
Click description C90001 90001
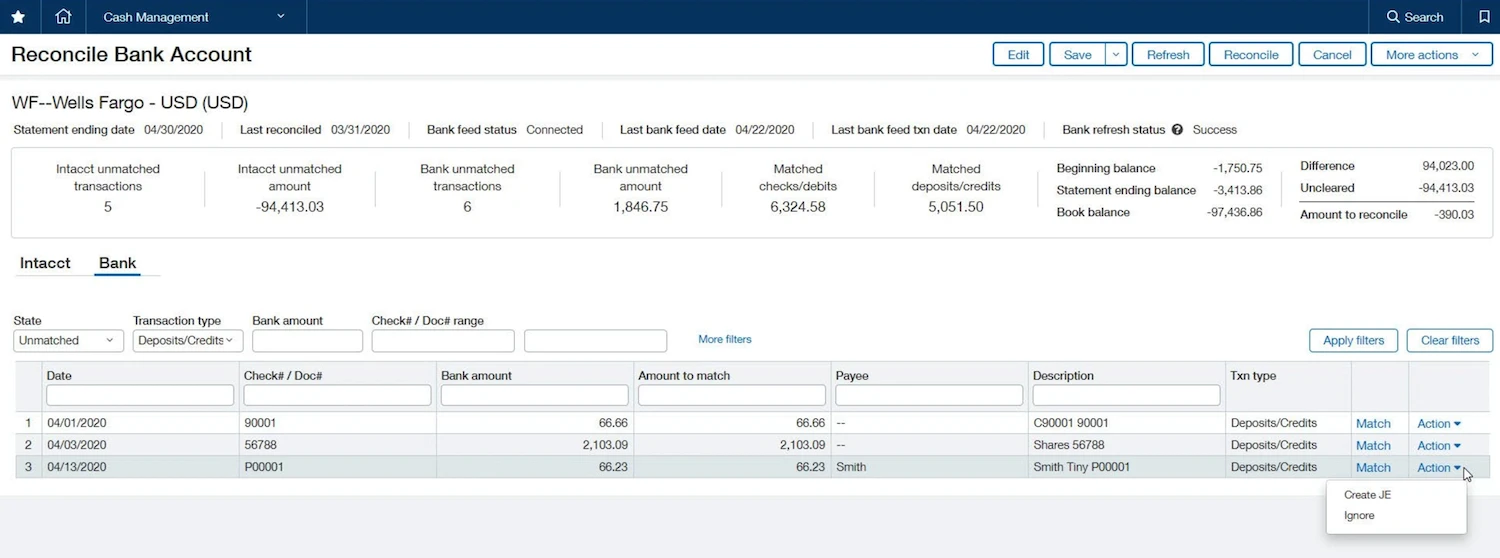[x=1071, y=424]
